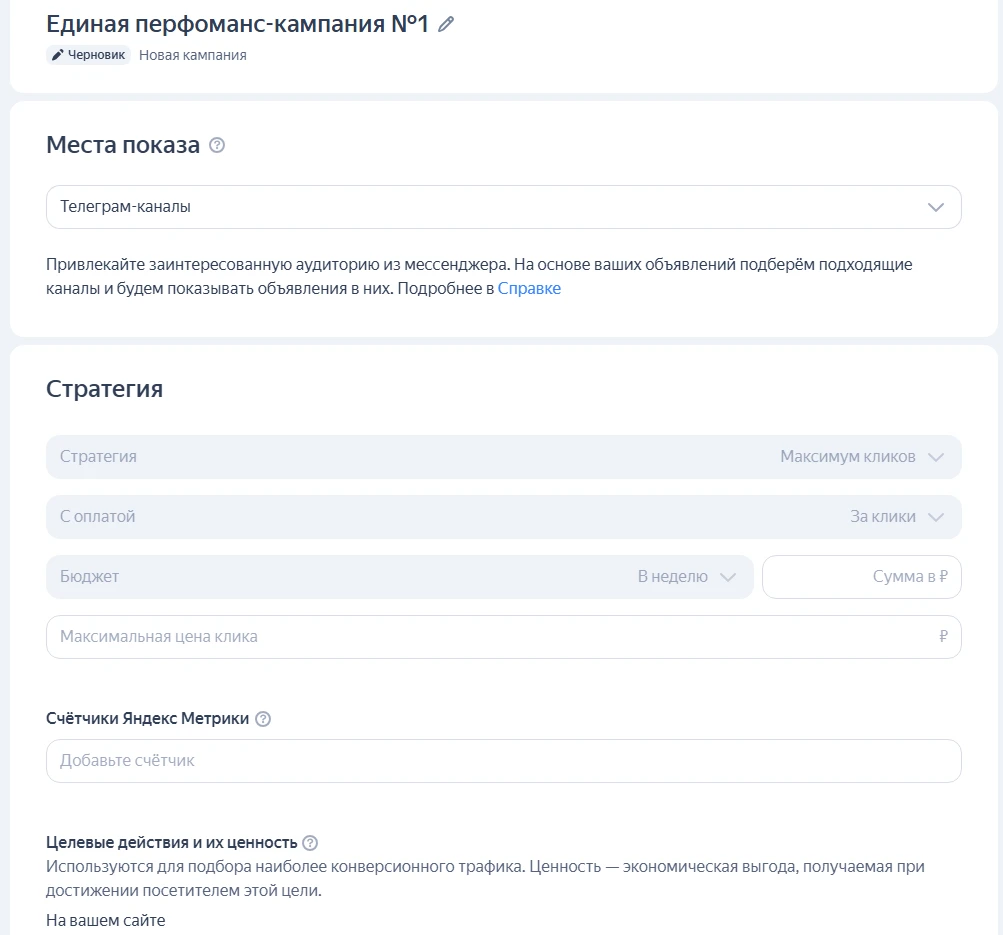Focus the Сумма в ₽ budget field
The height and width of the screenshot is (935, 1003).
click(862, 577)
